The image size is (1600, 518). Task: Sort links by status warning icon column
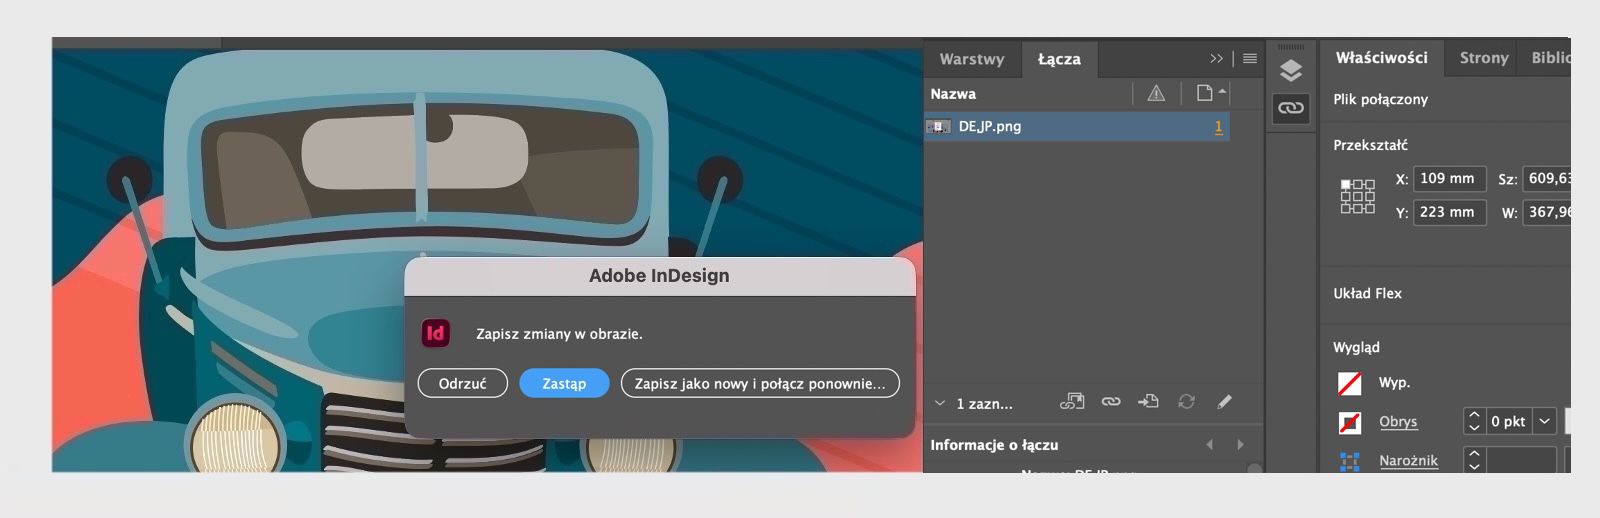1156,94
